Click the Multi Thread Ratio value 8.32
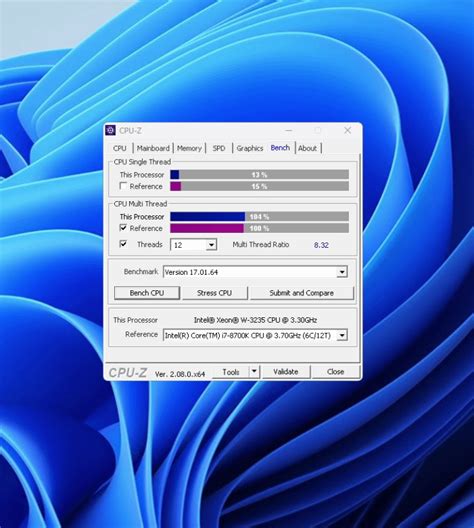The image size is (474, 528). (x=321, y=245)
